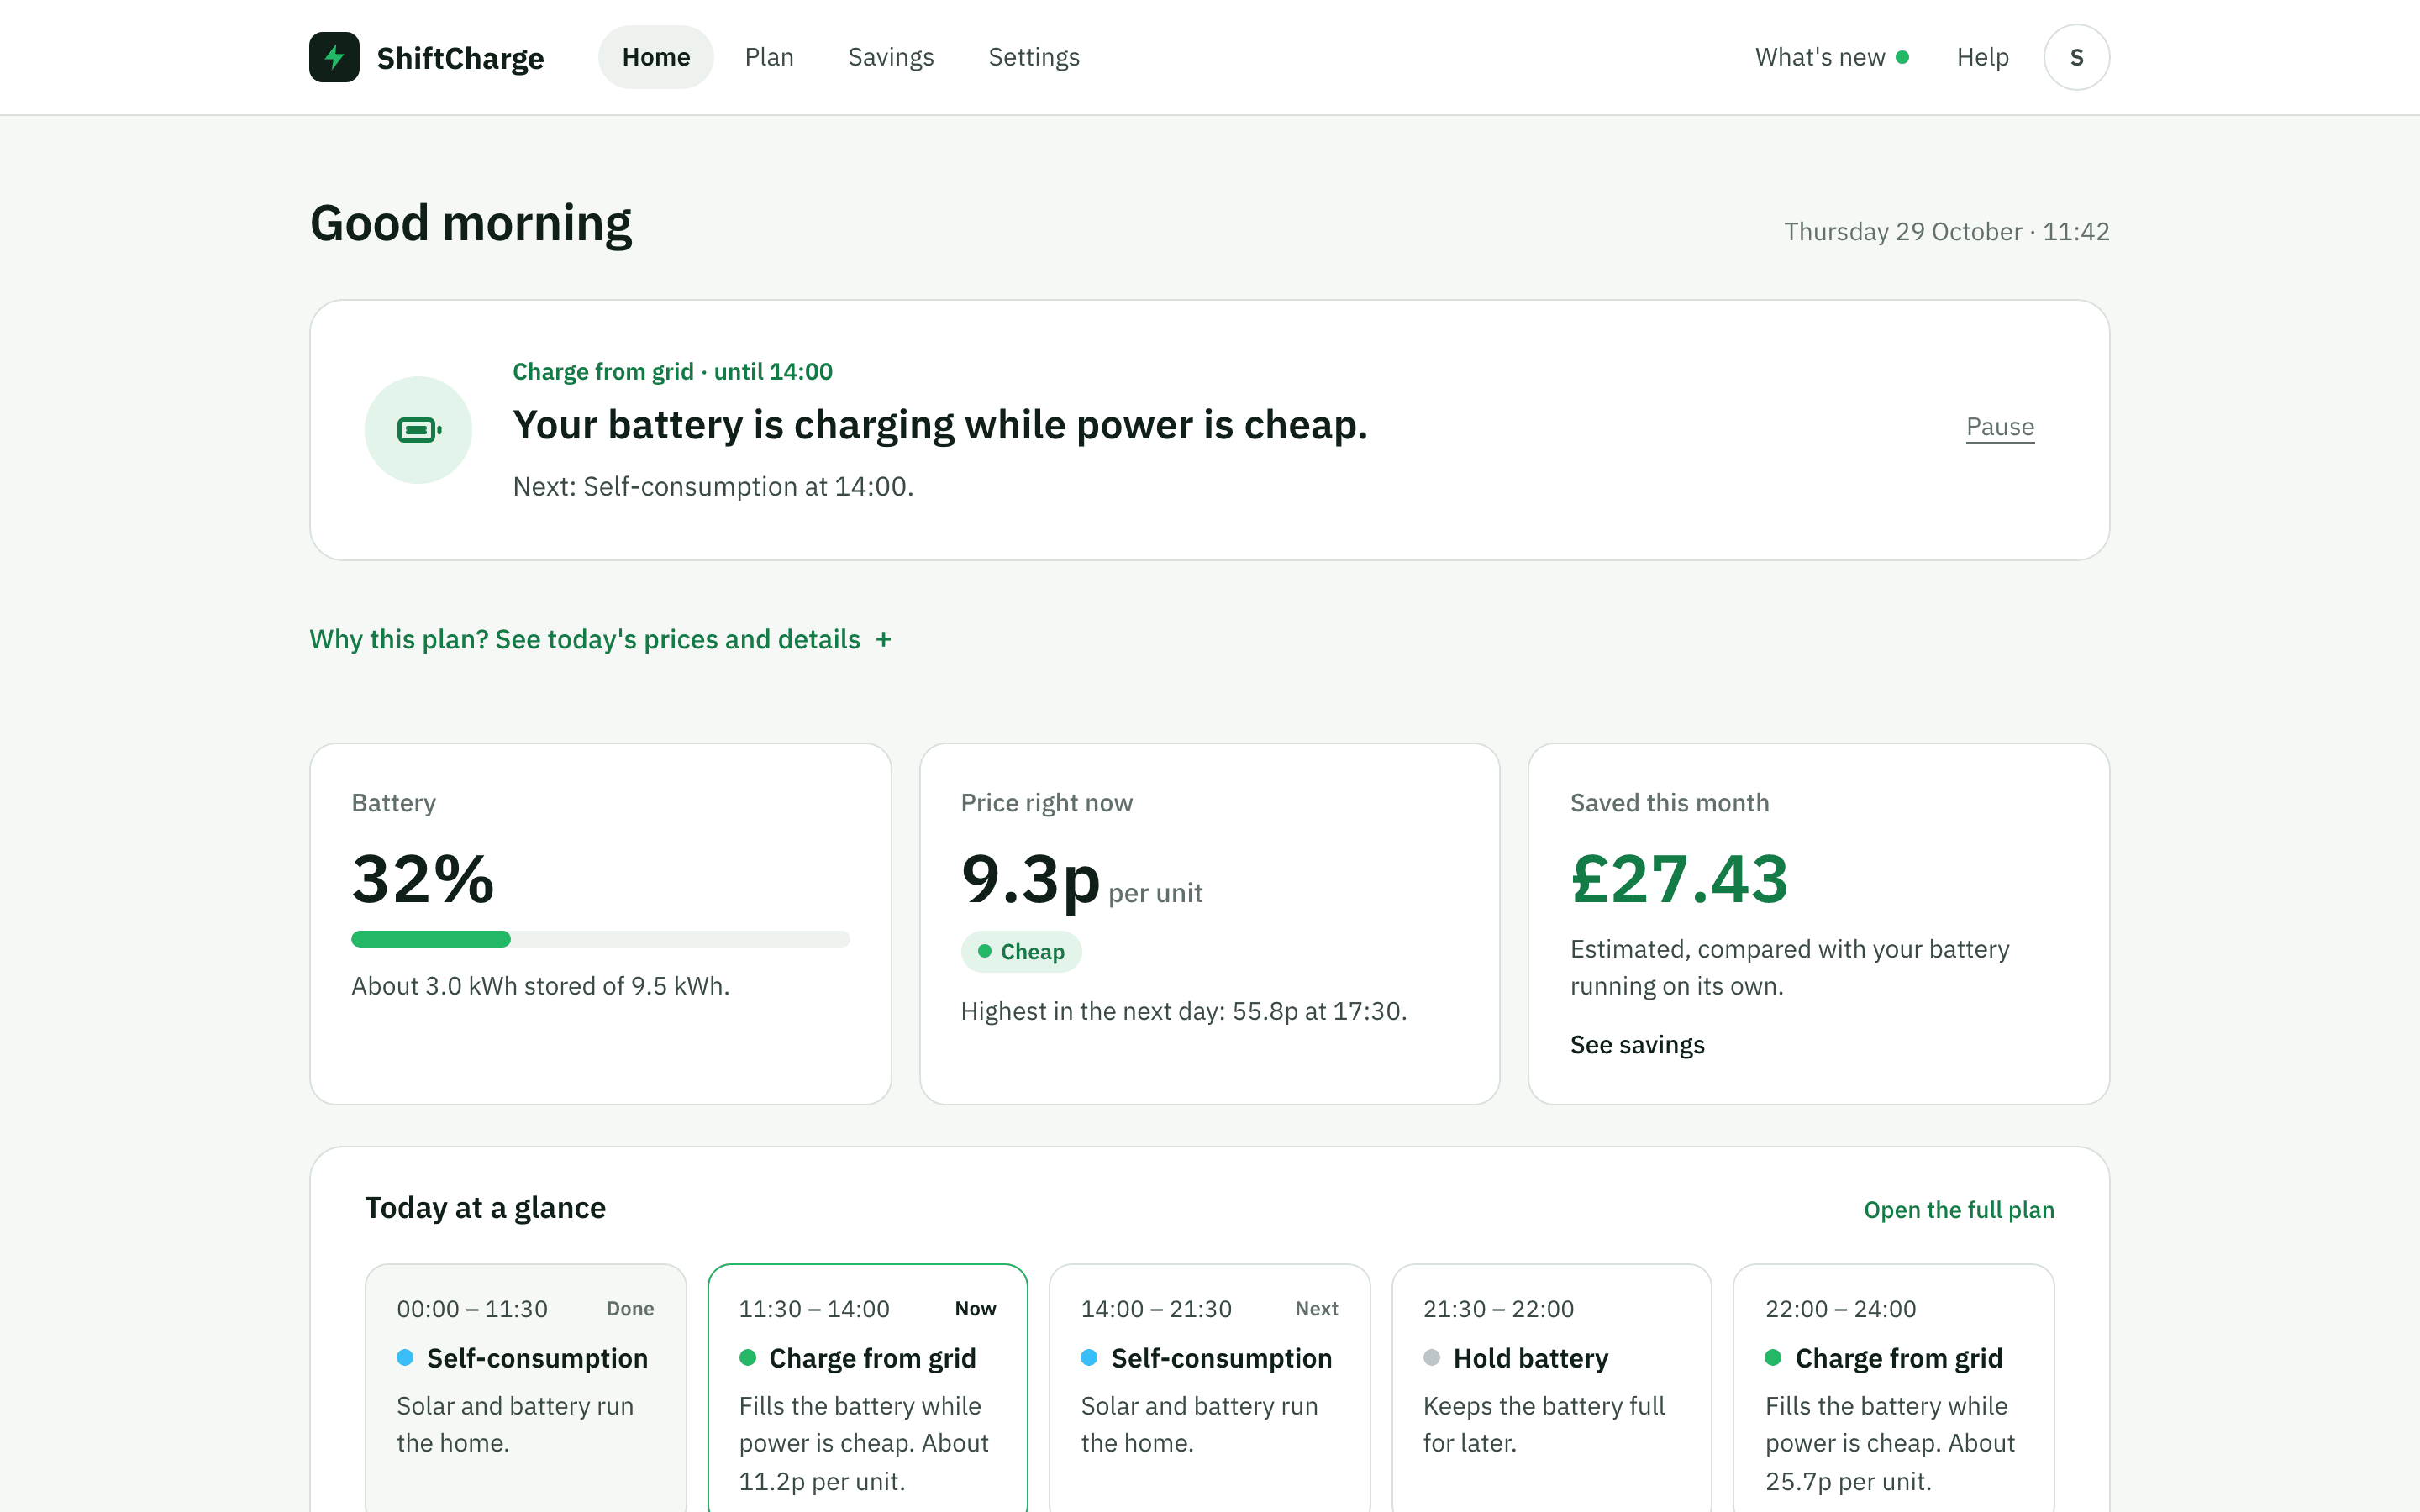Click the £27.43 saved amount
2420x1512 pixels.
(1679, 879)
